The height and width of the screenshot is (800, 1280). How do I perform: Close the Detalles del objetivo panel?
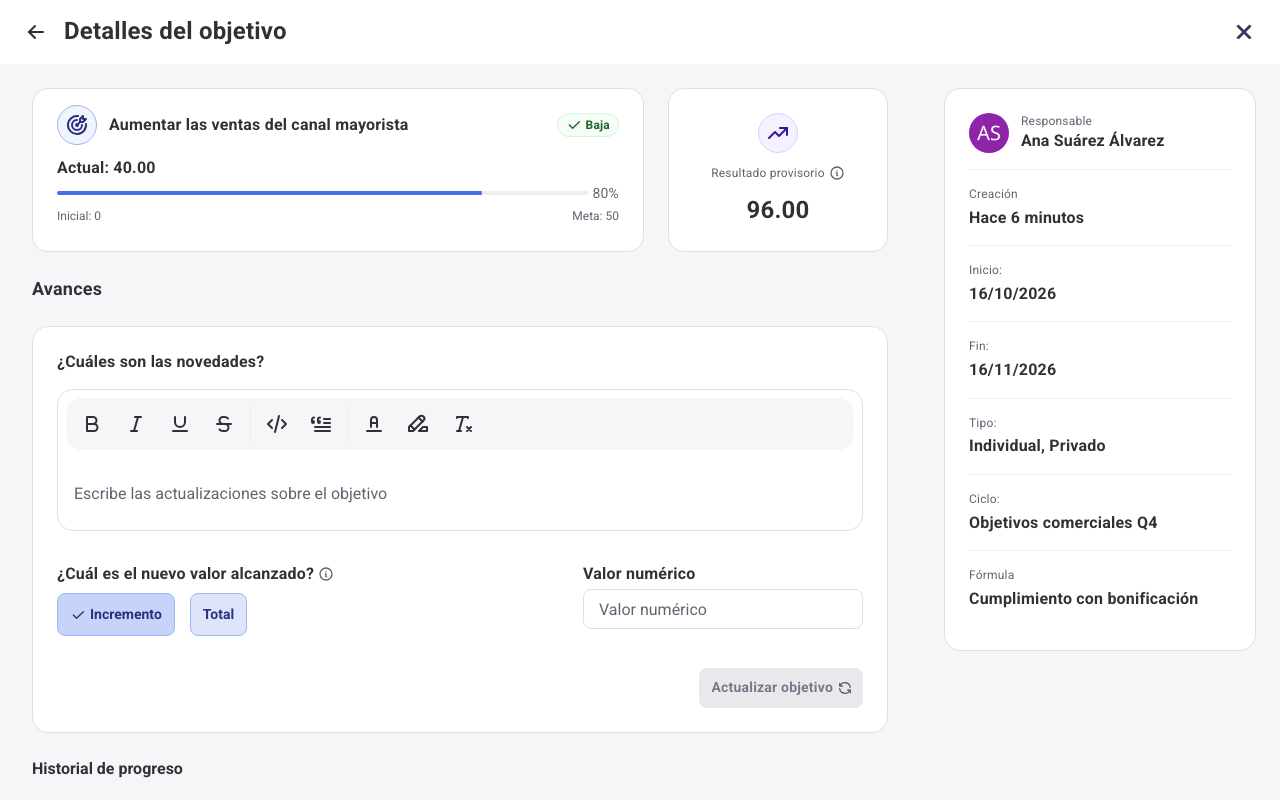point(1244,32)
